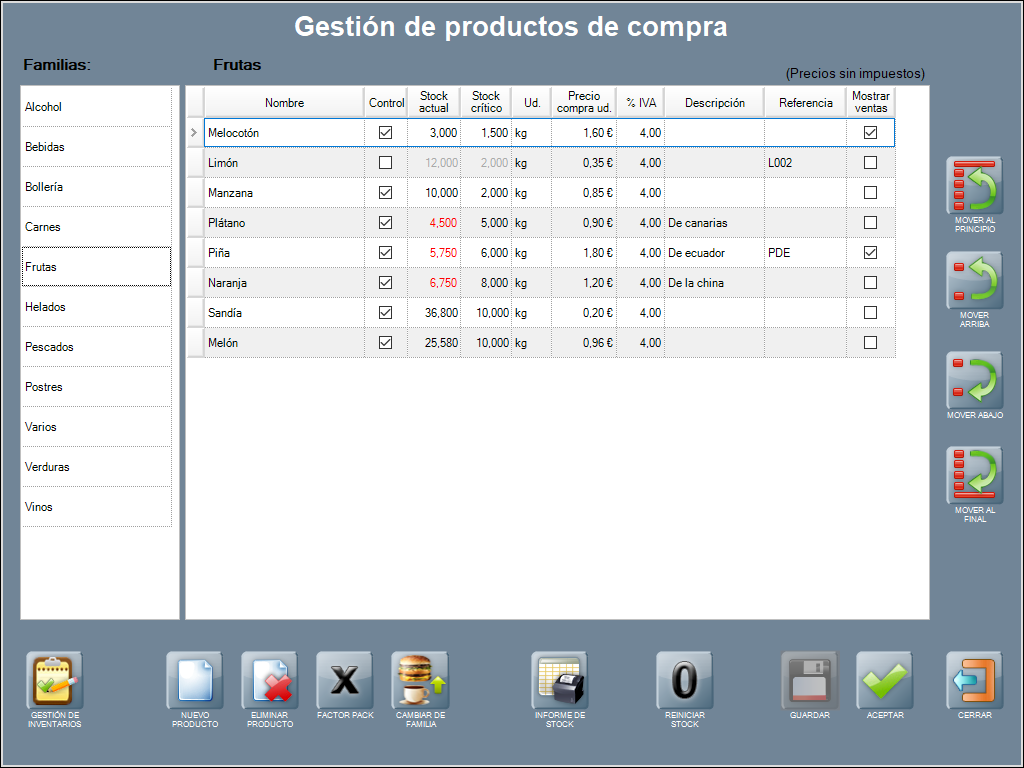Click the Reiniciar Stock icon
This screenshot has height=768, width=1024.
tap(684, 681)
